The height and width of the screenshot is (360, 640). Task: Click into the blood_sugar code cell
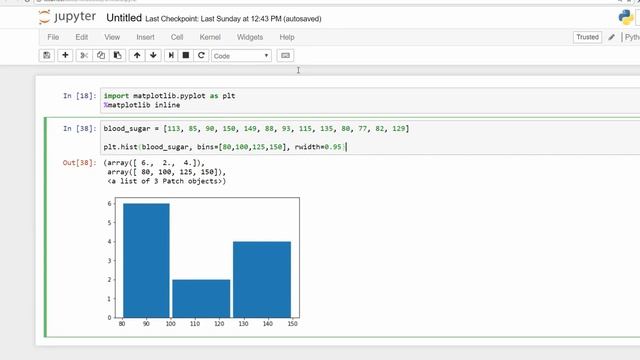[370, 138]
